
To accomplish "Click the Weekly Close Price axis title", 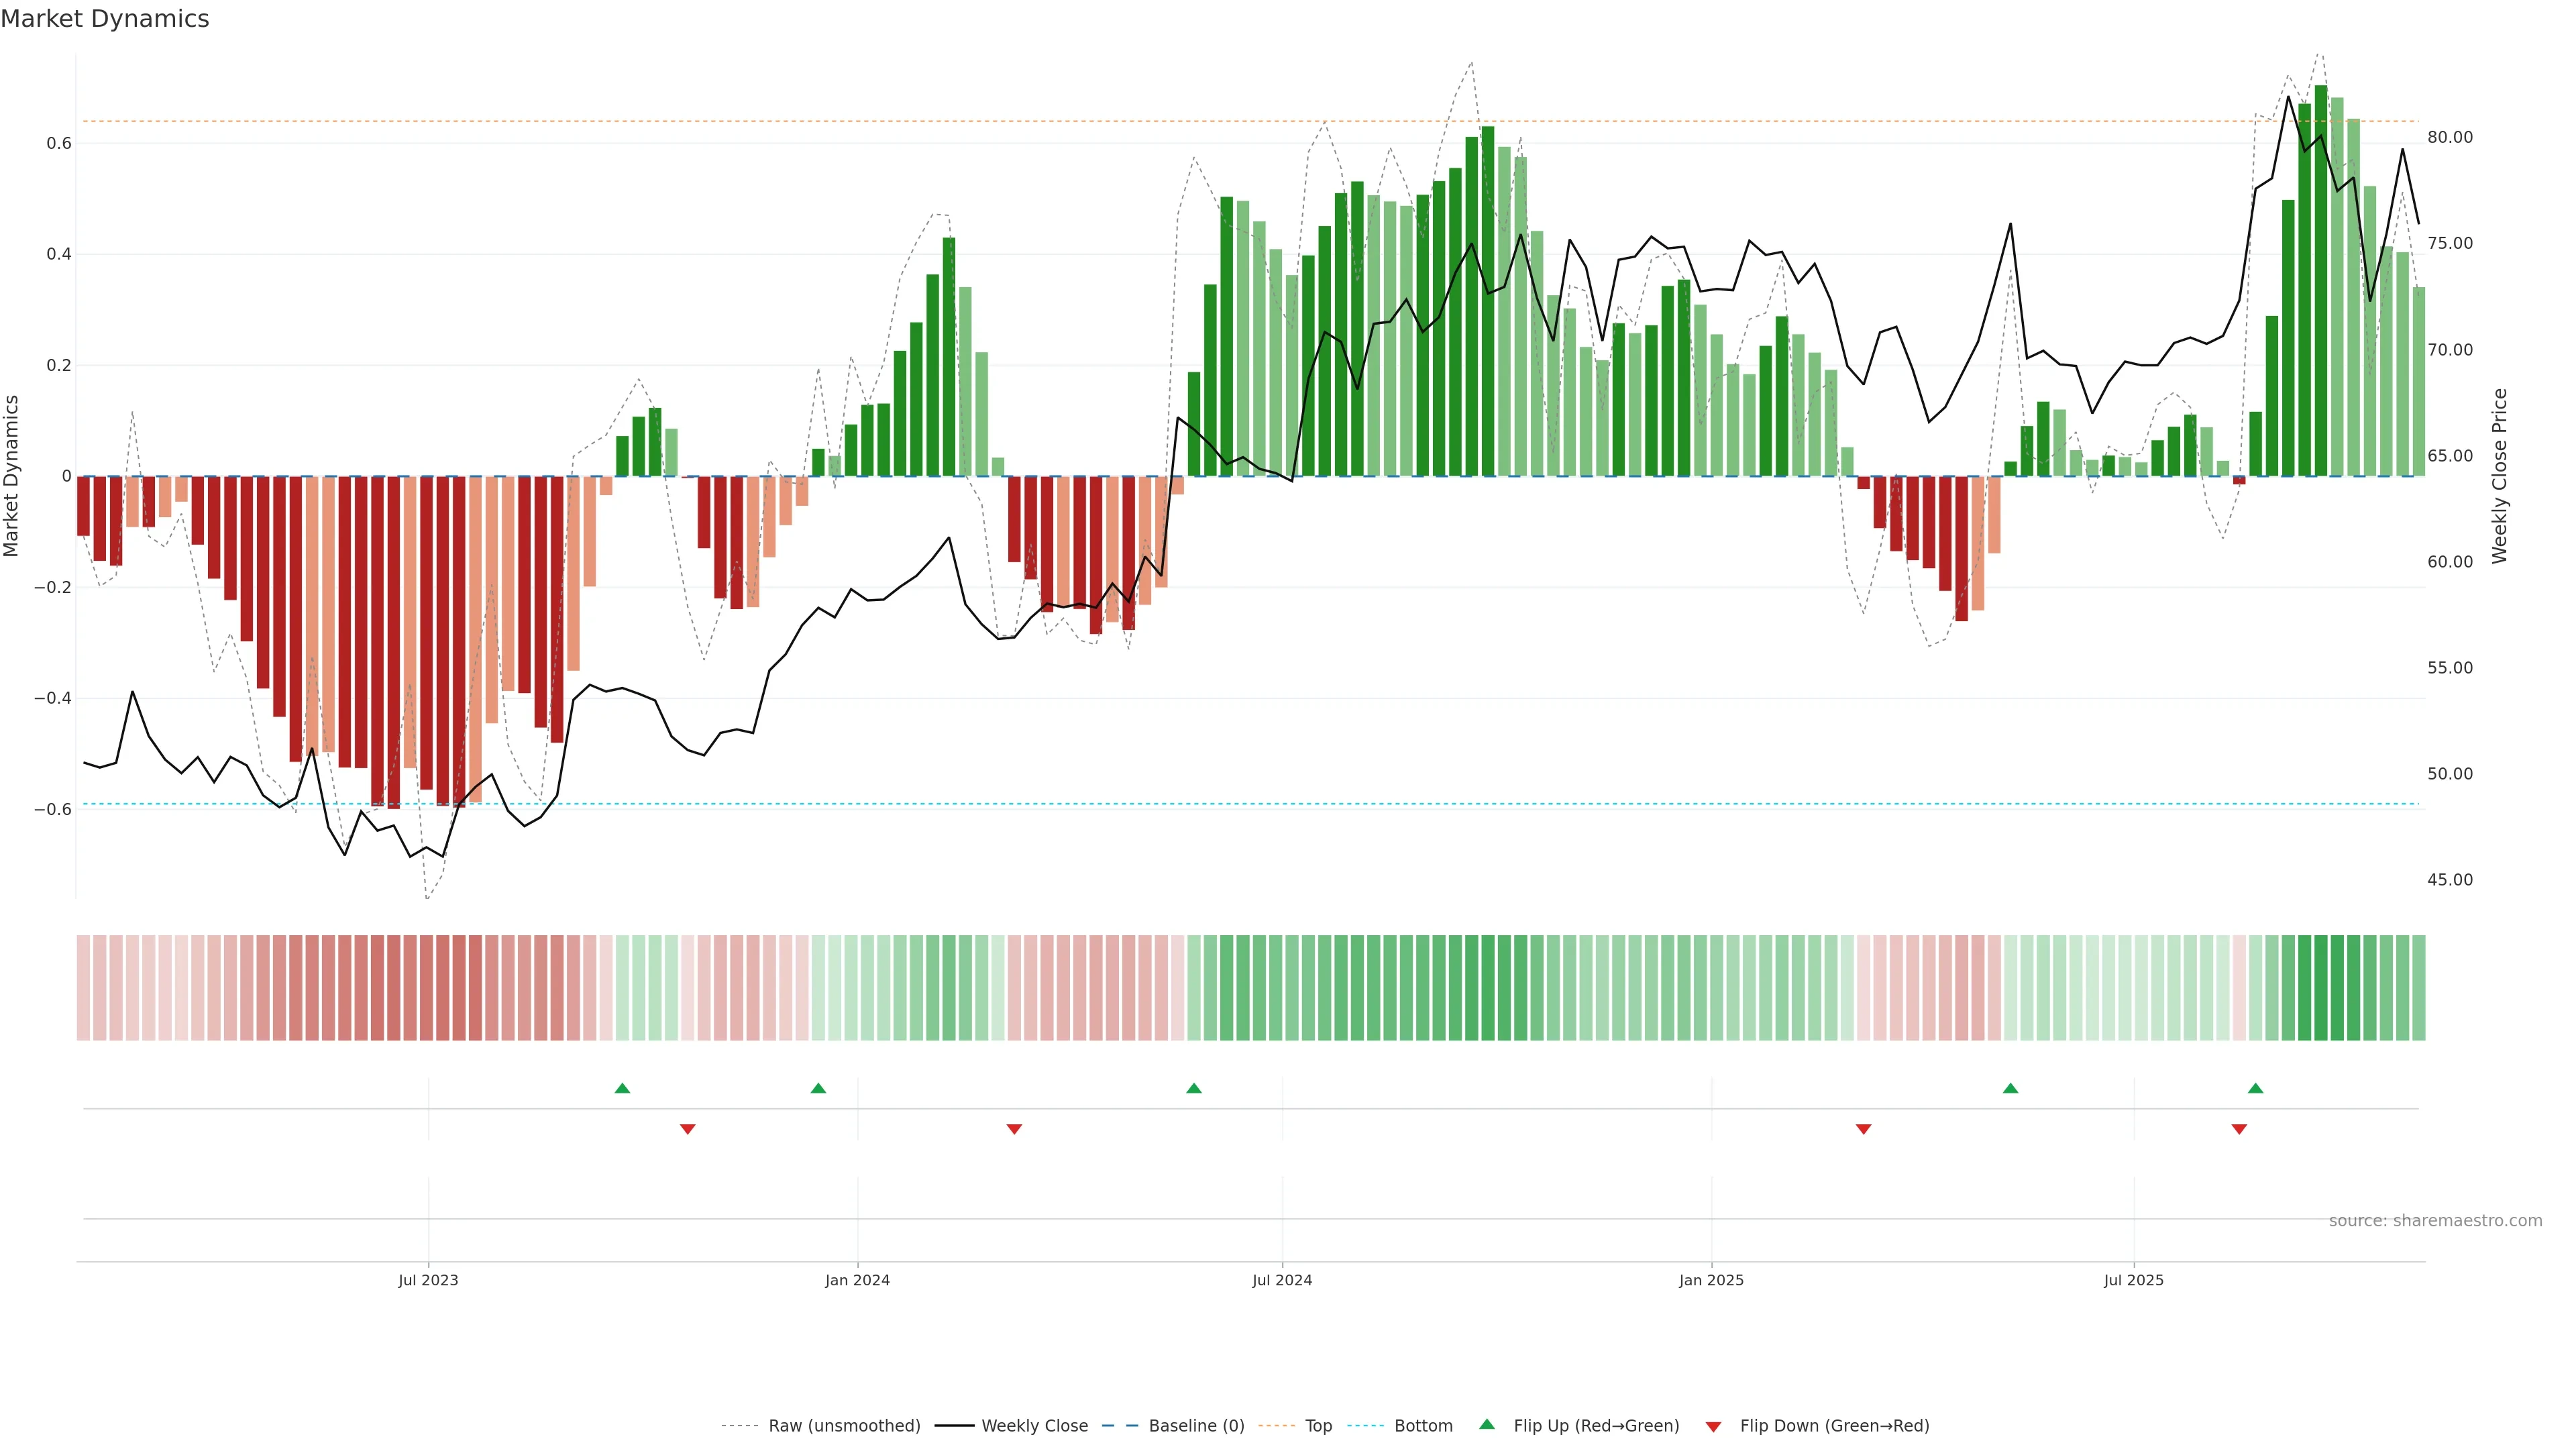I will click(2499, 476).
